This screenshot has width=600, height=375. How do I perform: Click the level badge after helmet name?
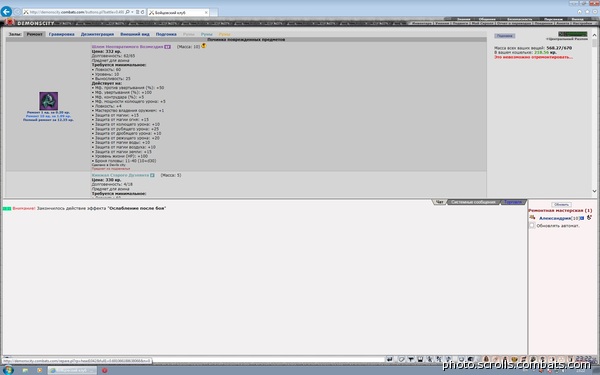coord(167,47)
